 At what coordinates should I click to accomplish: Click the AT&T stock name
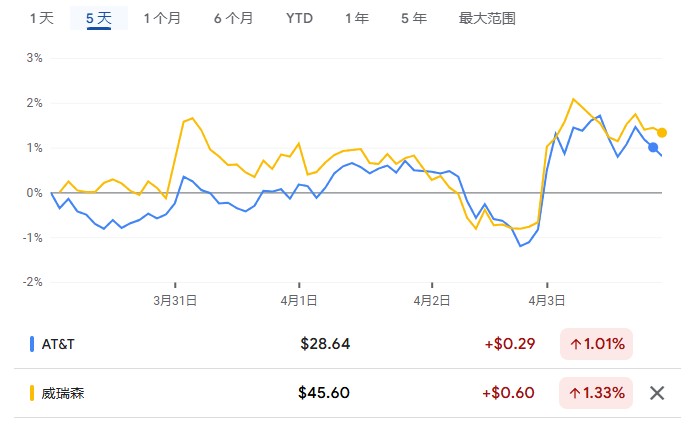point(58,344)
